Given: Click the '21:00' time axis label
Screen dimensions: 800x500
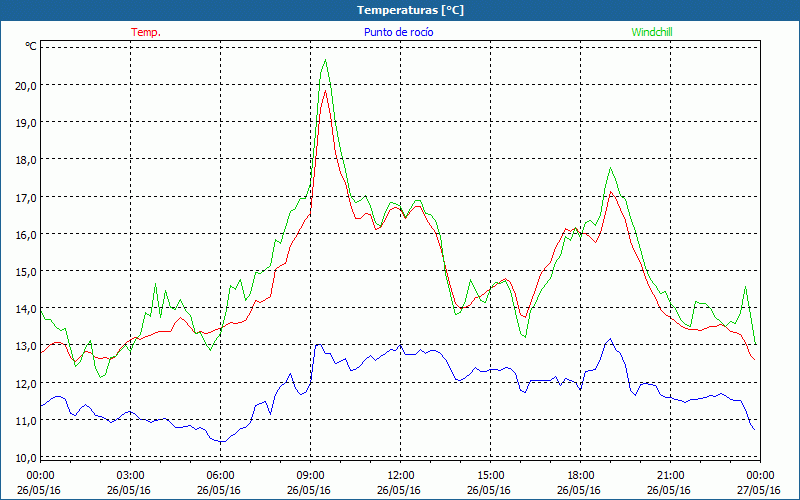Looking at the screenshot, I should coord(670,476).
